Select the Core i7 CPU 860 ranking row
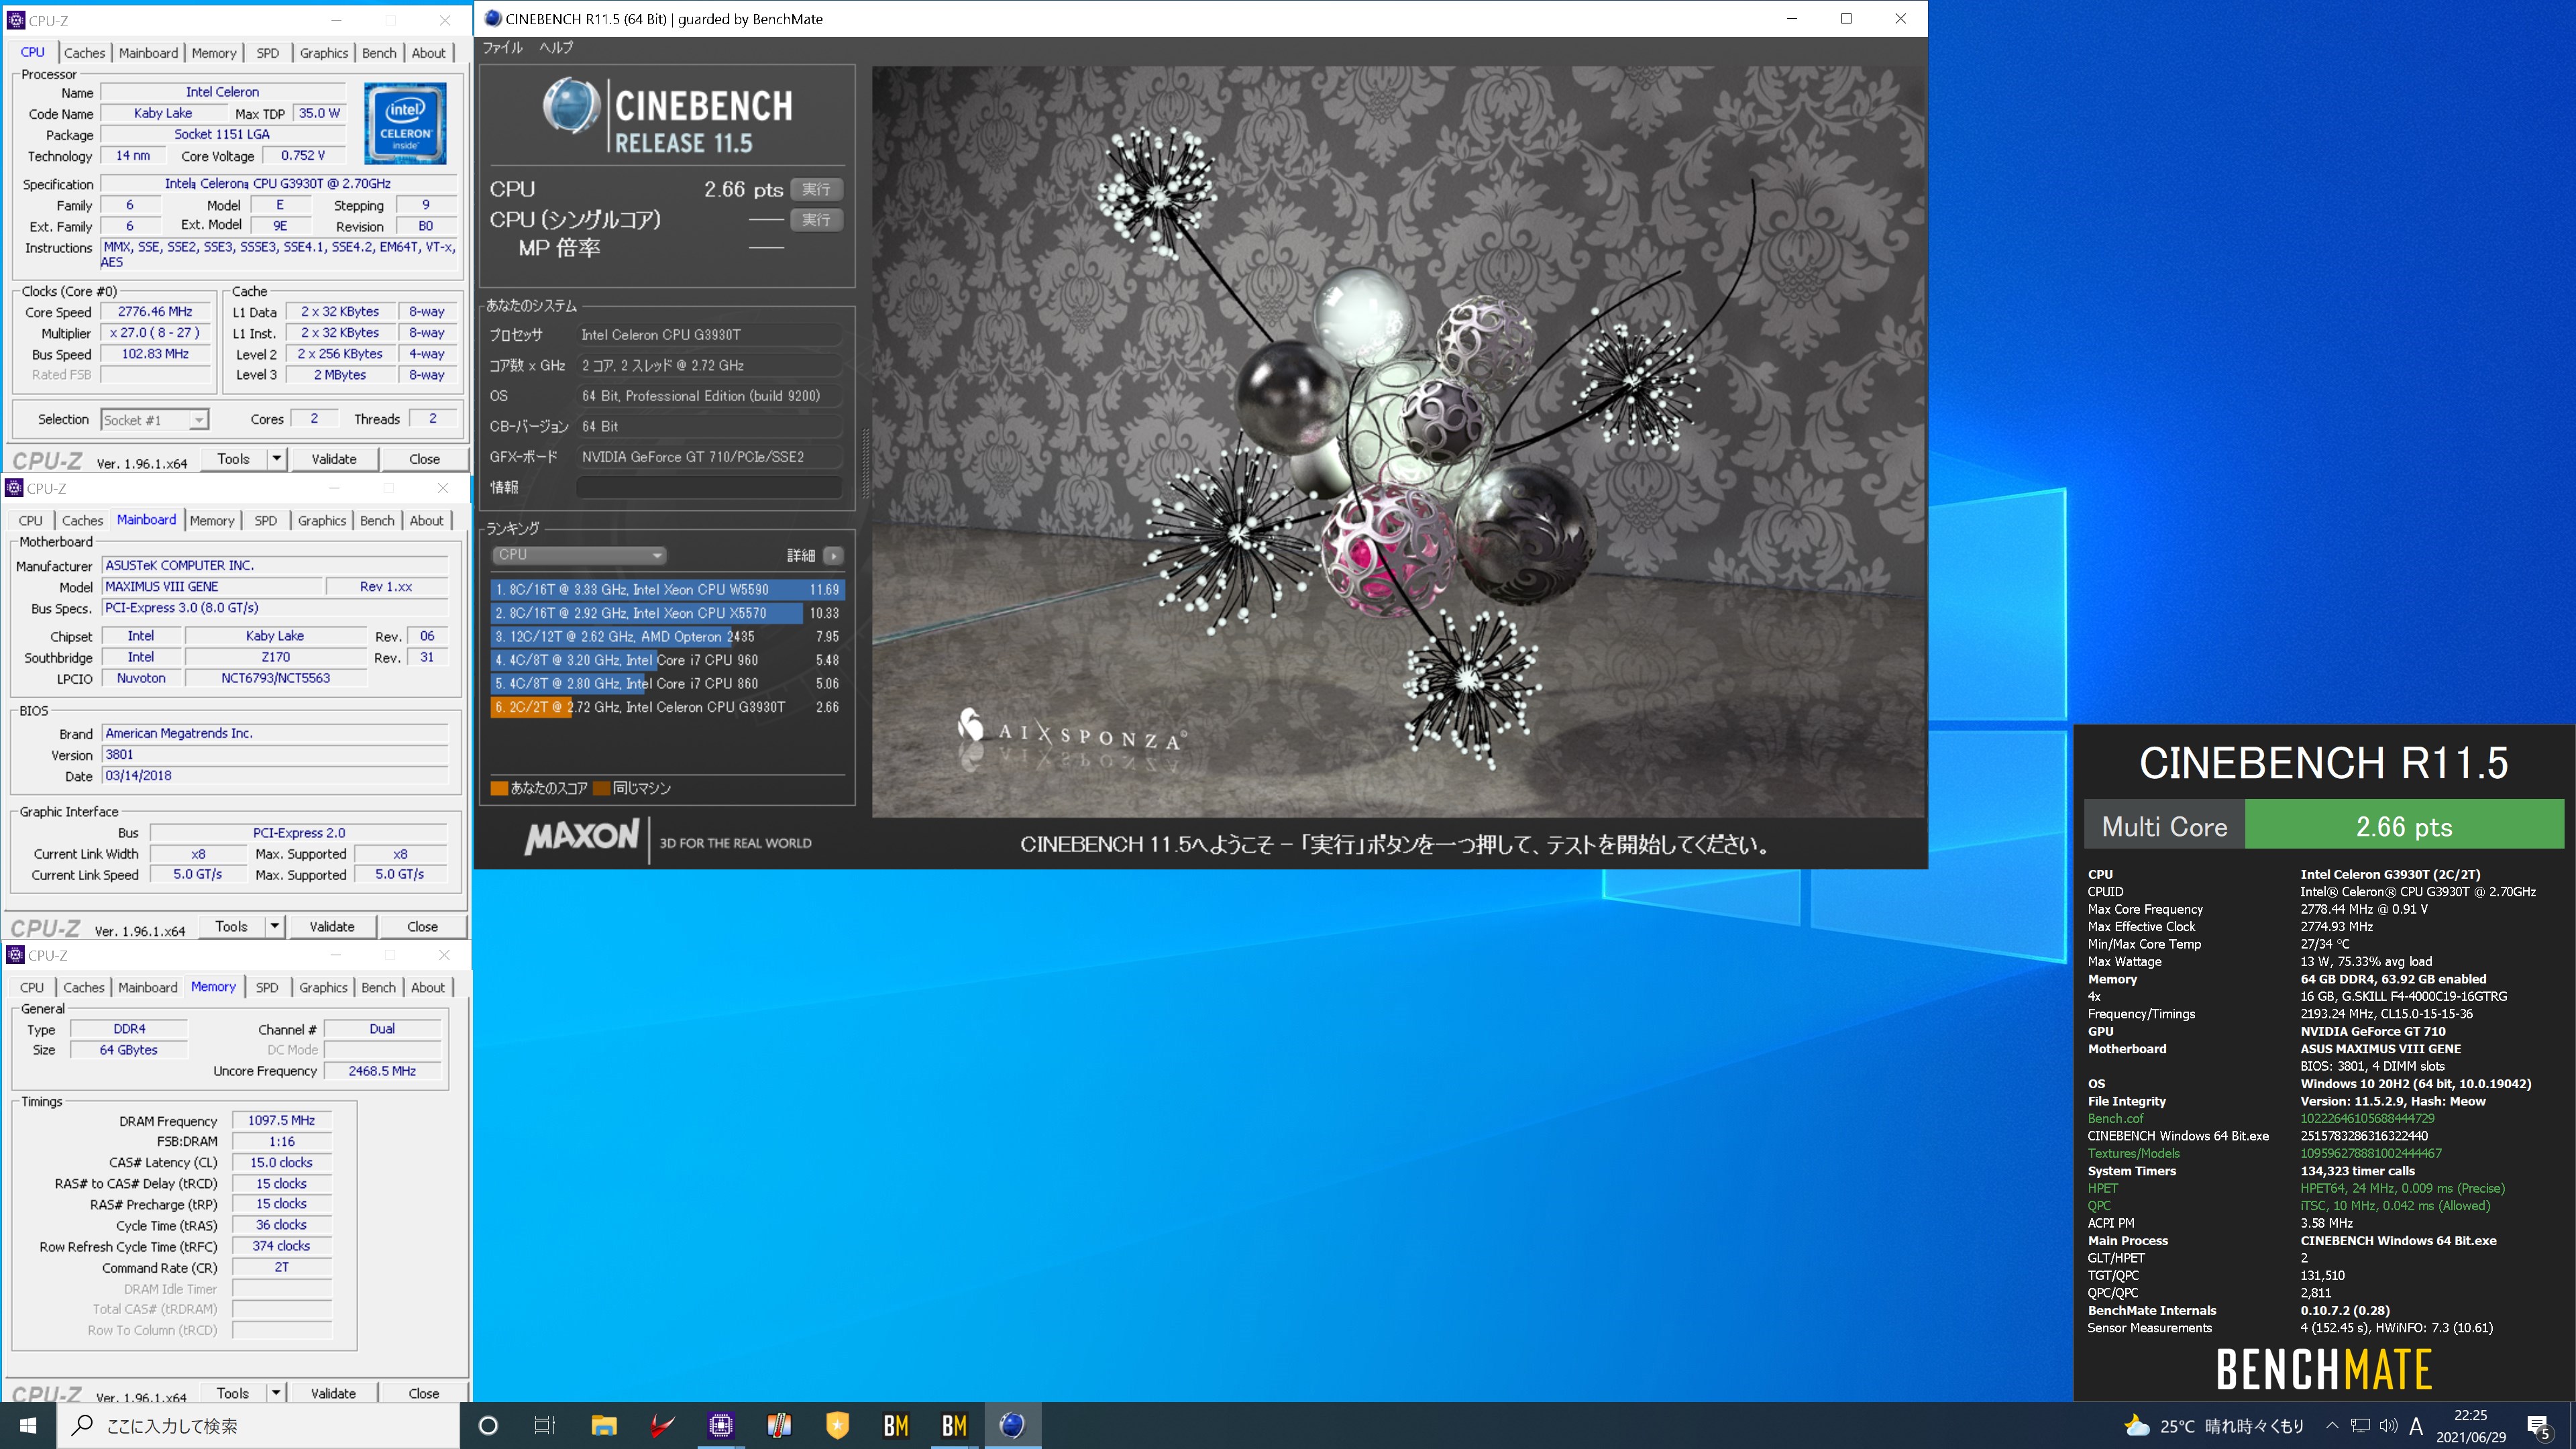This screenshot has width=2576, height=1449. click(x=667, y=684)
